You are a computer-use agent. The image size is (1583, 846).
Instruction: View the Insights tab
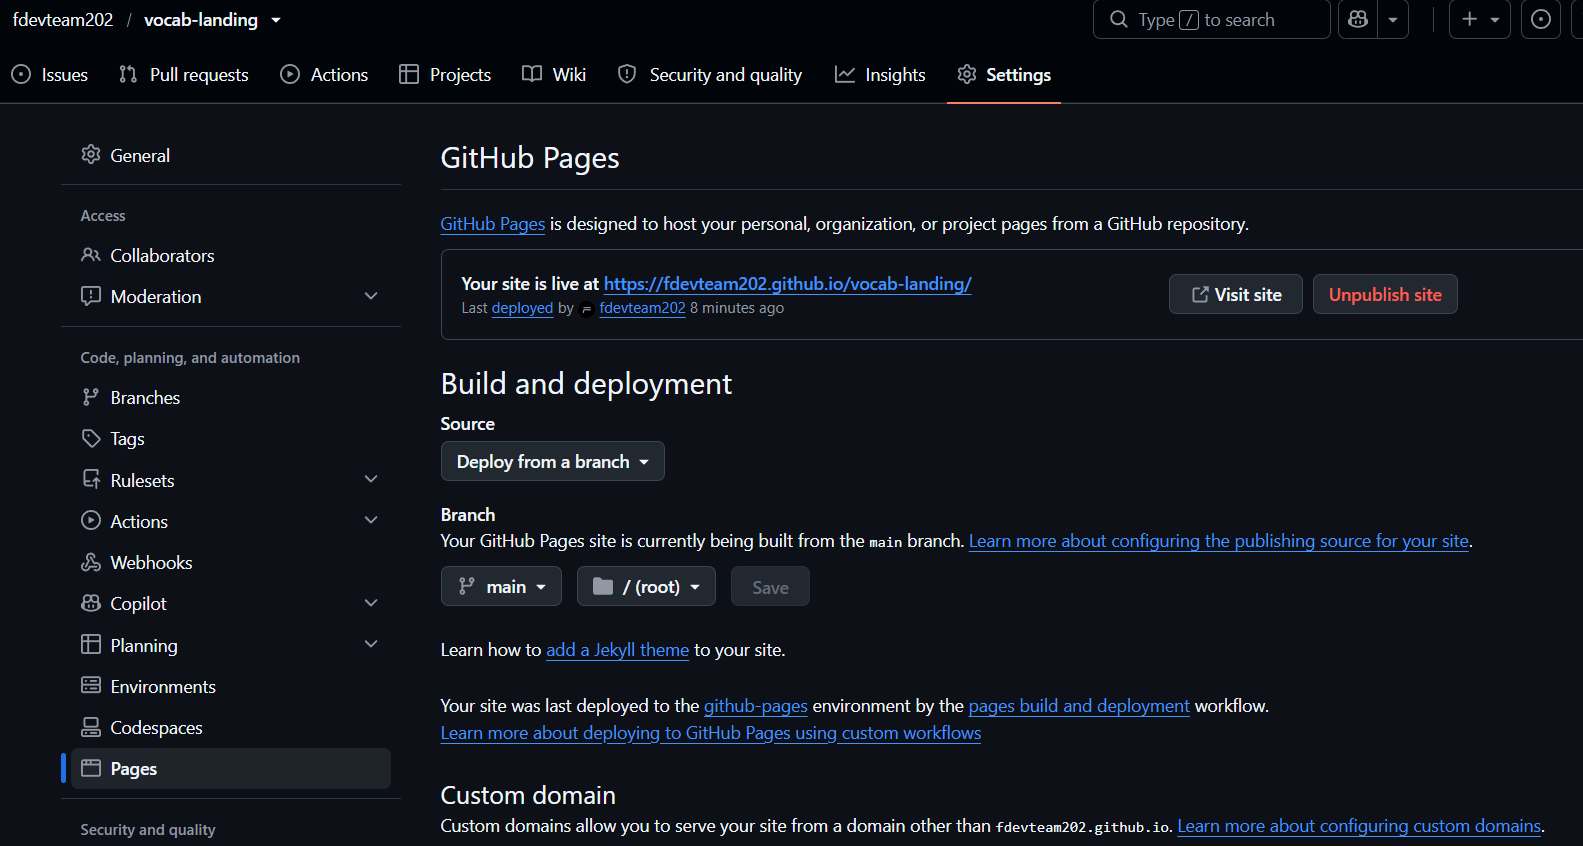coord(880,75)
